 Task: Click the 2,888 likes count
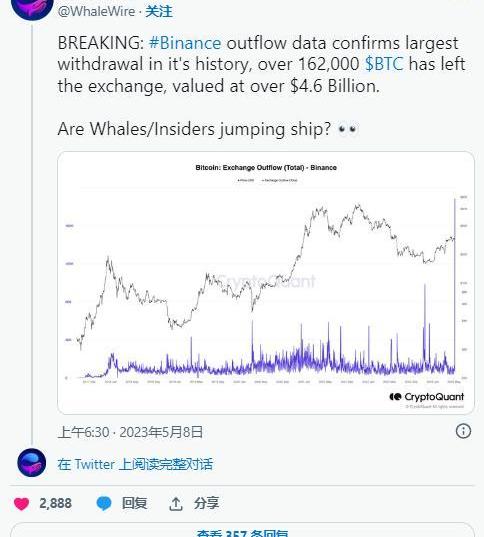(55, 503)
